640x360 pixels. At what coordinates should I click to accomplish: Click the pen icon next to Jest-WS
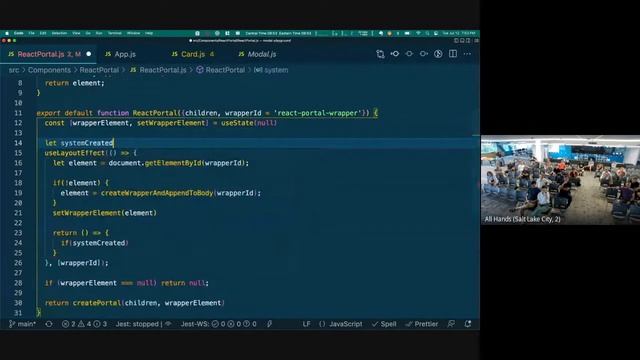(270, 324)
